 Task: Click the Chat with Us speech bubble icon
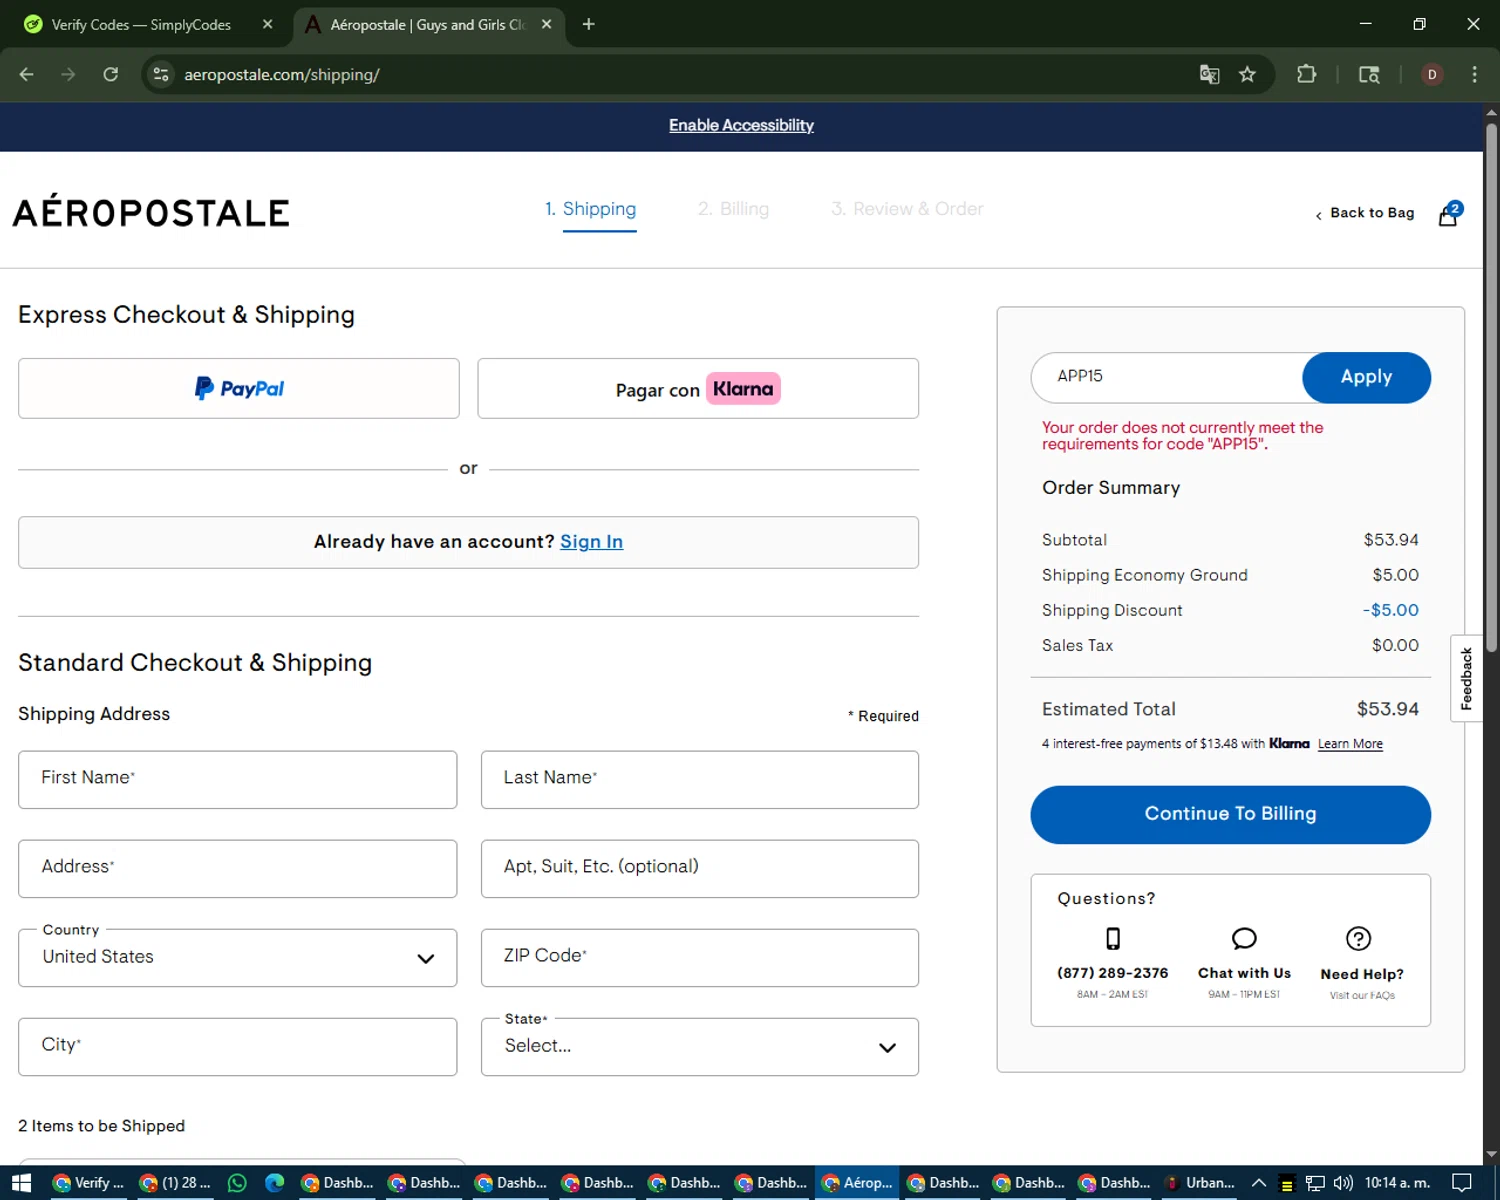tap(1244, 938)
